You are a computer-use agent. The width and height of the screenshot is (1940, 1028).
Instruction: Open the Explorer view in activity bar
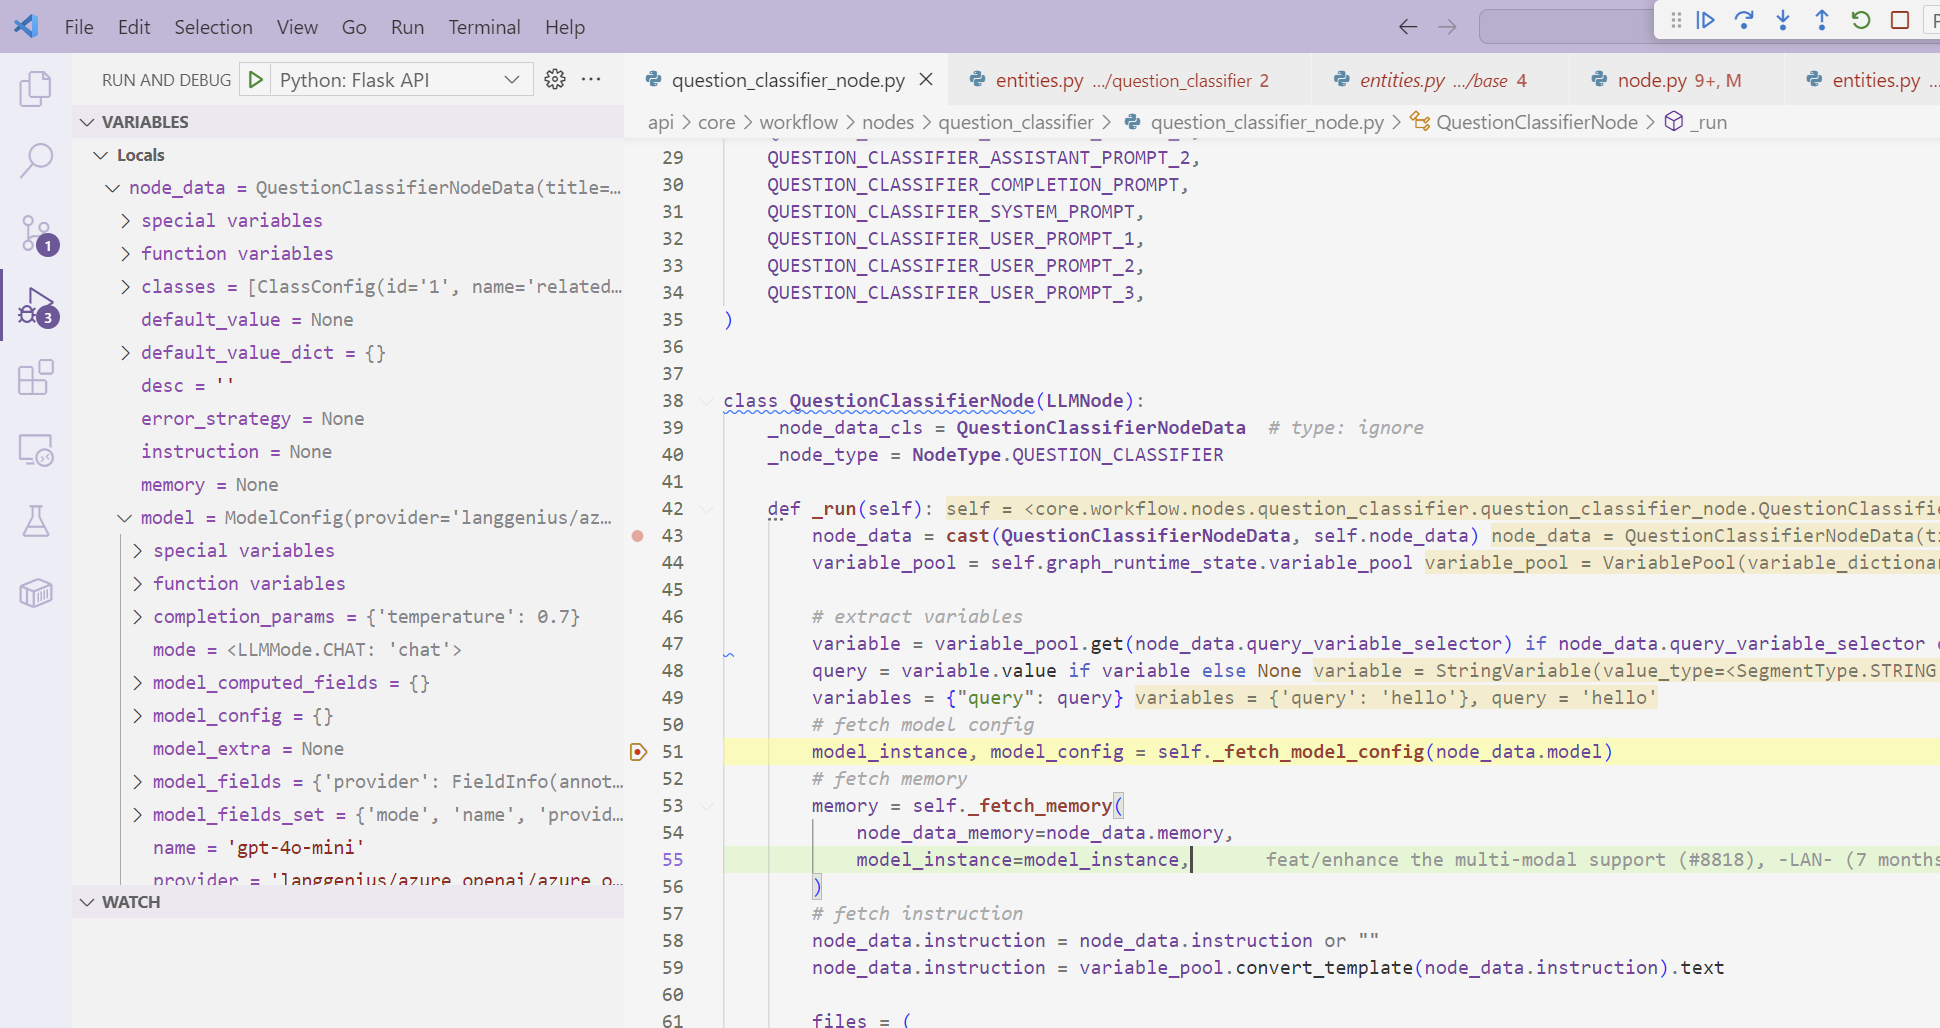(x=36, y=88)
